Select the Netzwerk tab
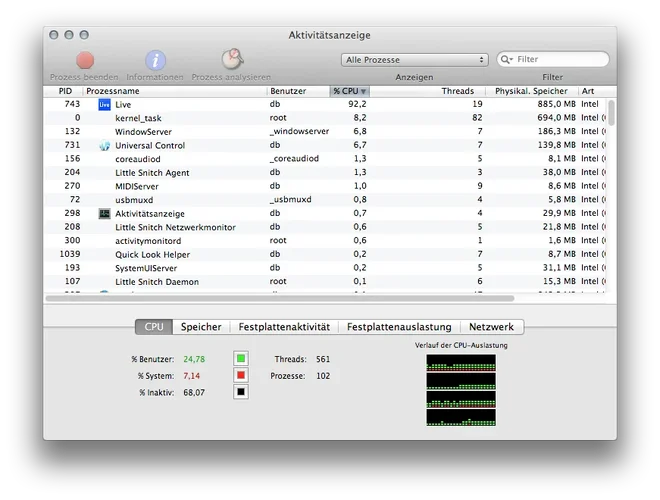This screenshot has width=660, height=500. point(491,327)
